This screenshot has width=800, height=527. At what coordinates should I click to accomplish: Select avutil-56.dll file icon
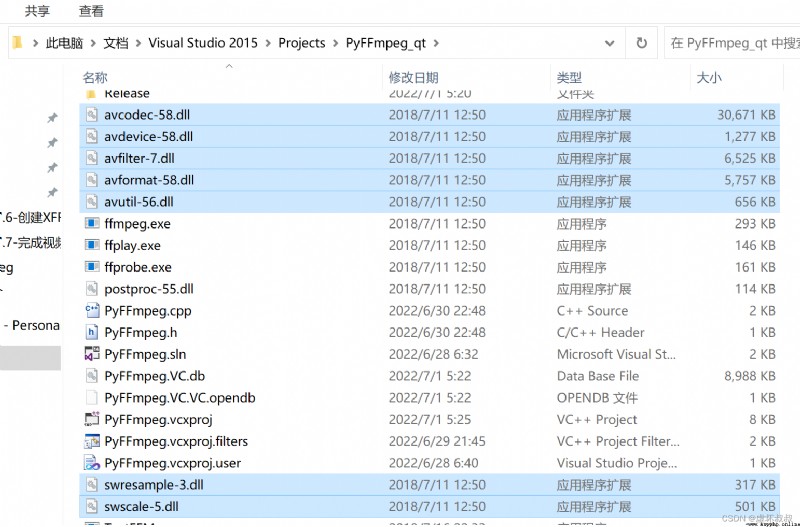pos(91,202)
